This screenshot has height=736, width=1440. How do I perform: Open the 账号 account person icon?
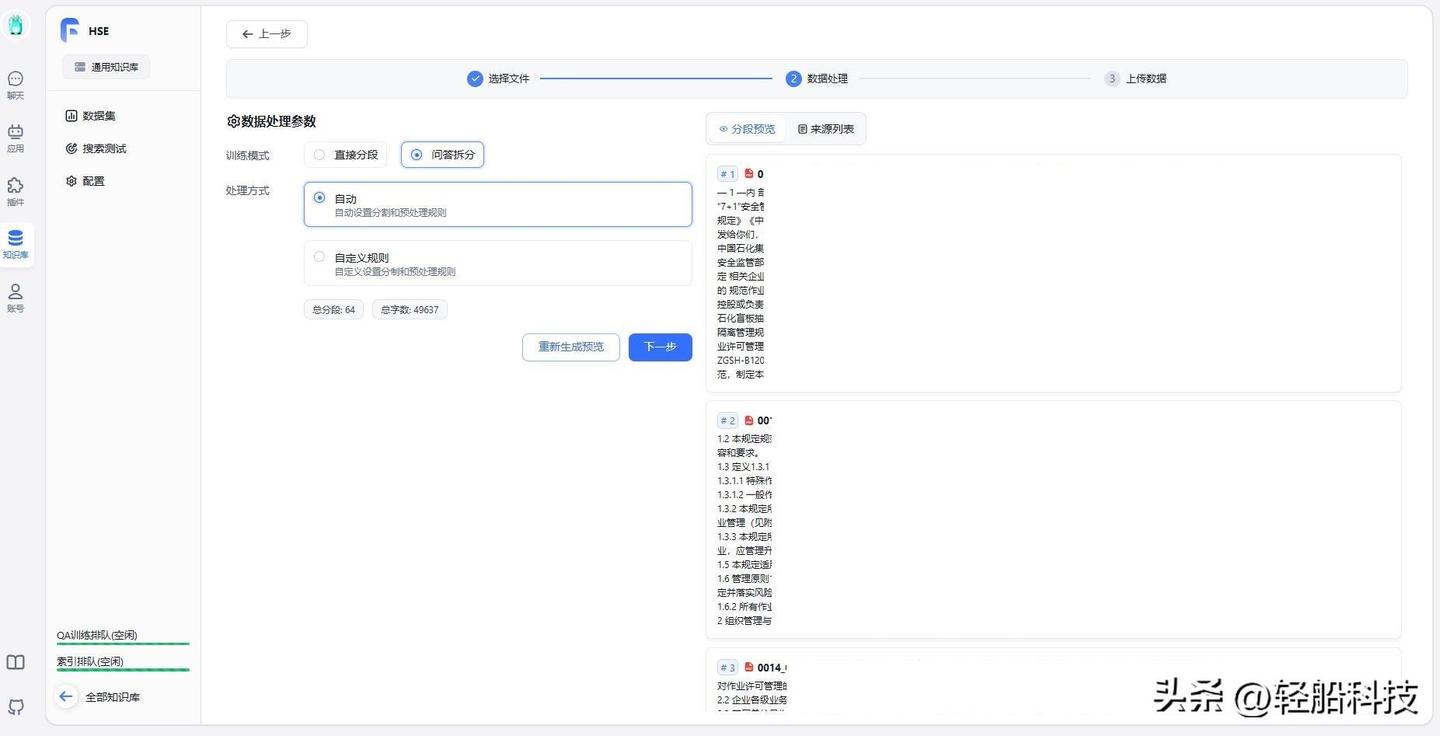pyautogui.click(x=15, y=298)
